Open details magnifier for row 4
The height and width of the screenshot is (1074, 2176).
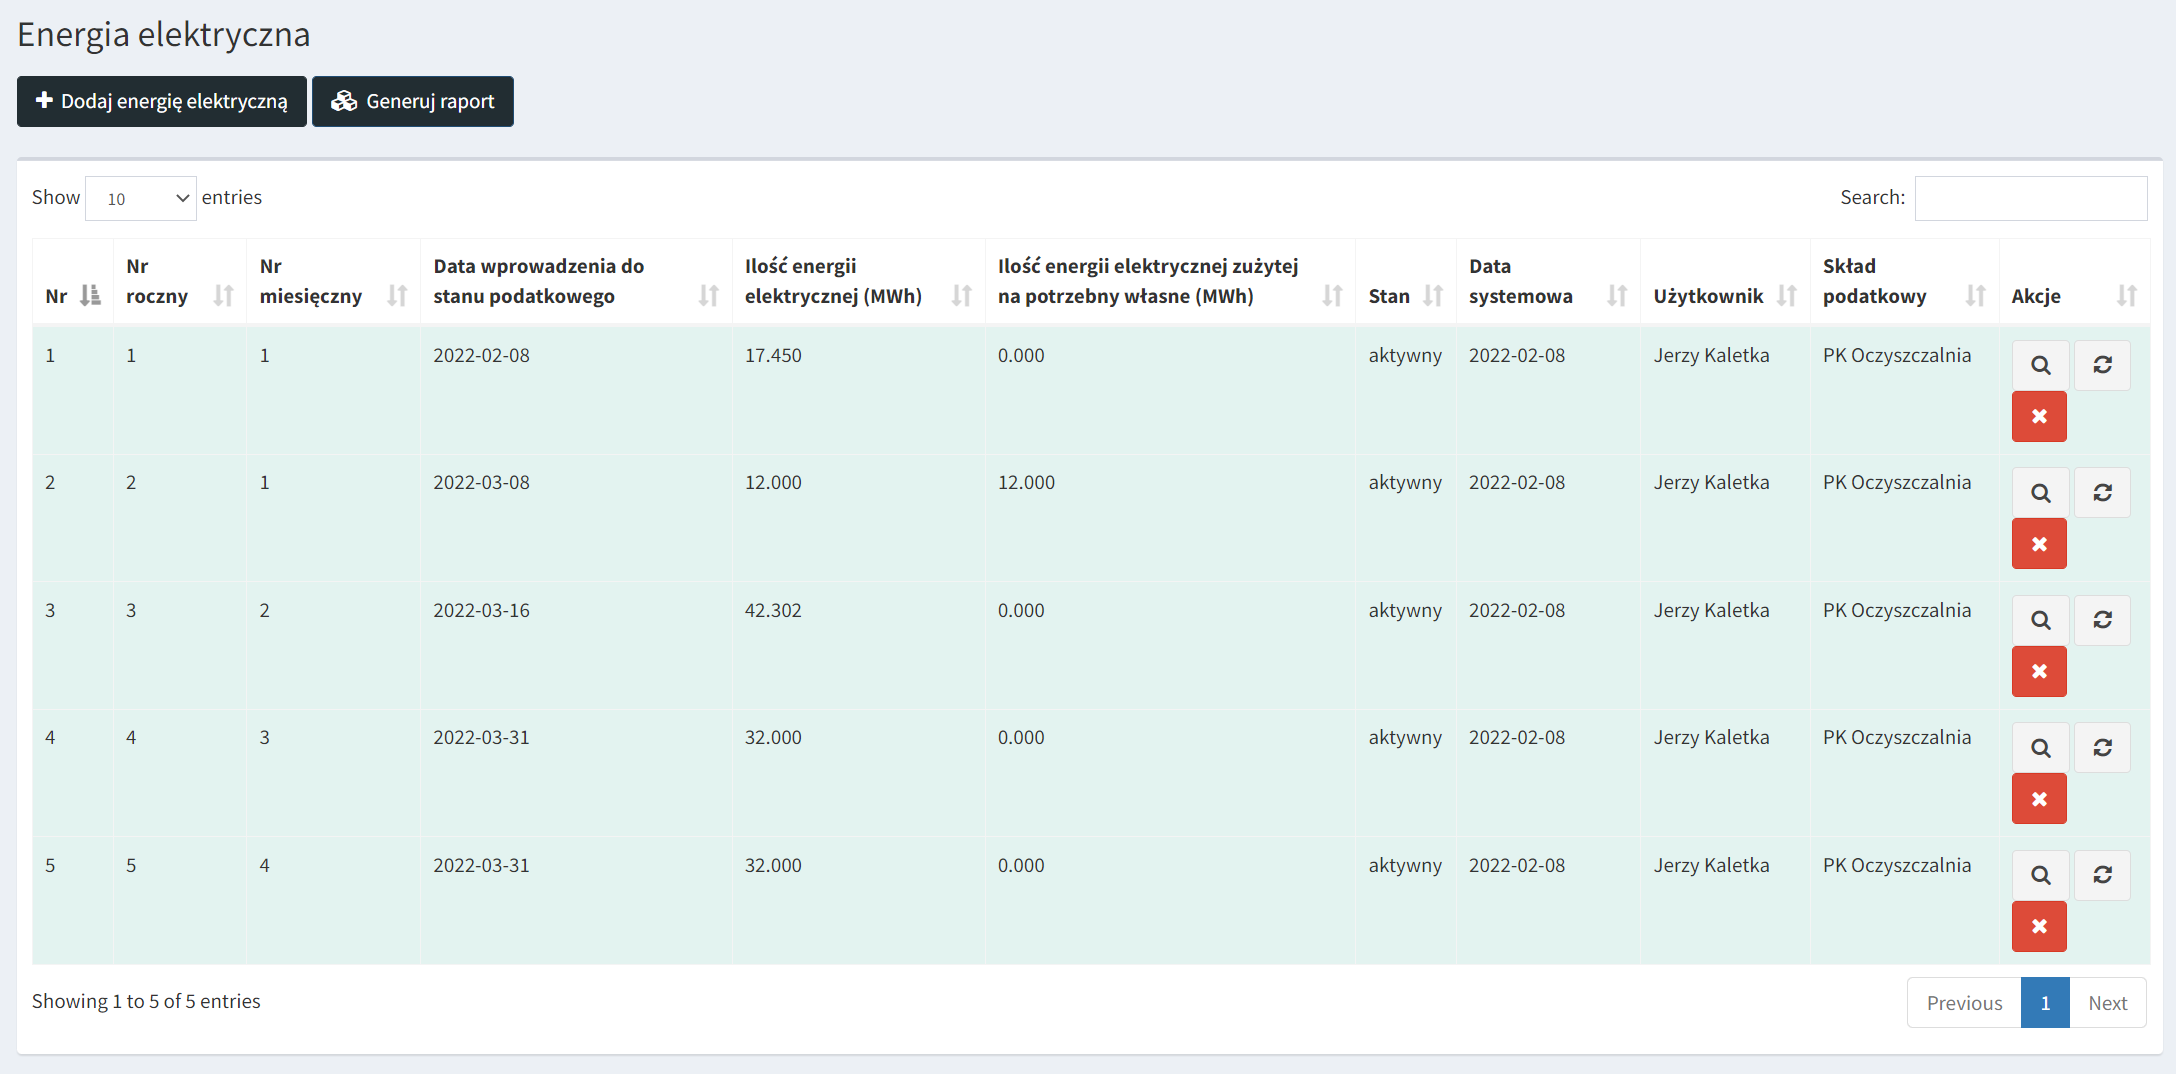click(2040, 748)
